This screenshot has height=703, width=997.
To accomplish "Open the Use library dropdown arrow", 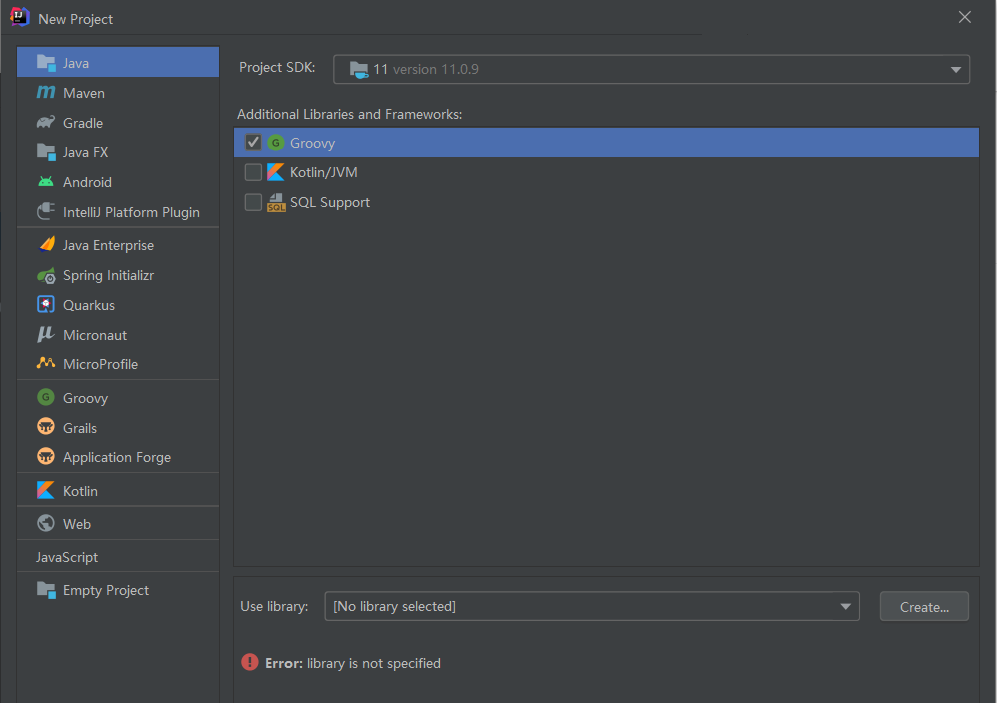I will [x=846, y=606].
